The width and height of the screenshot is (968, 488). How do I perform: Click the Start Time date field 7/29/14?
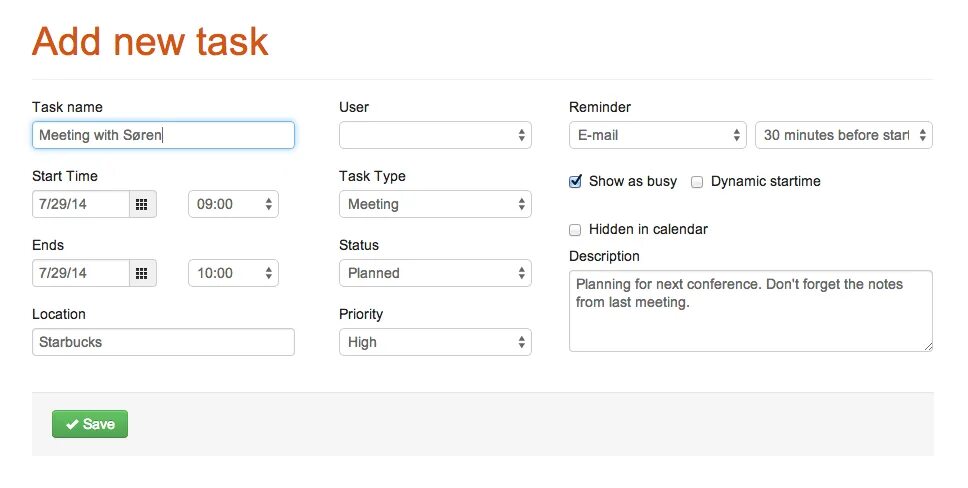pos(81,204)
